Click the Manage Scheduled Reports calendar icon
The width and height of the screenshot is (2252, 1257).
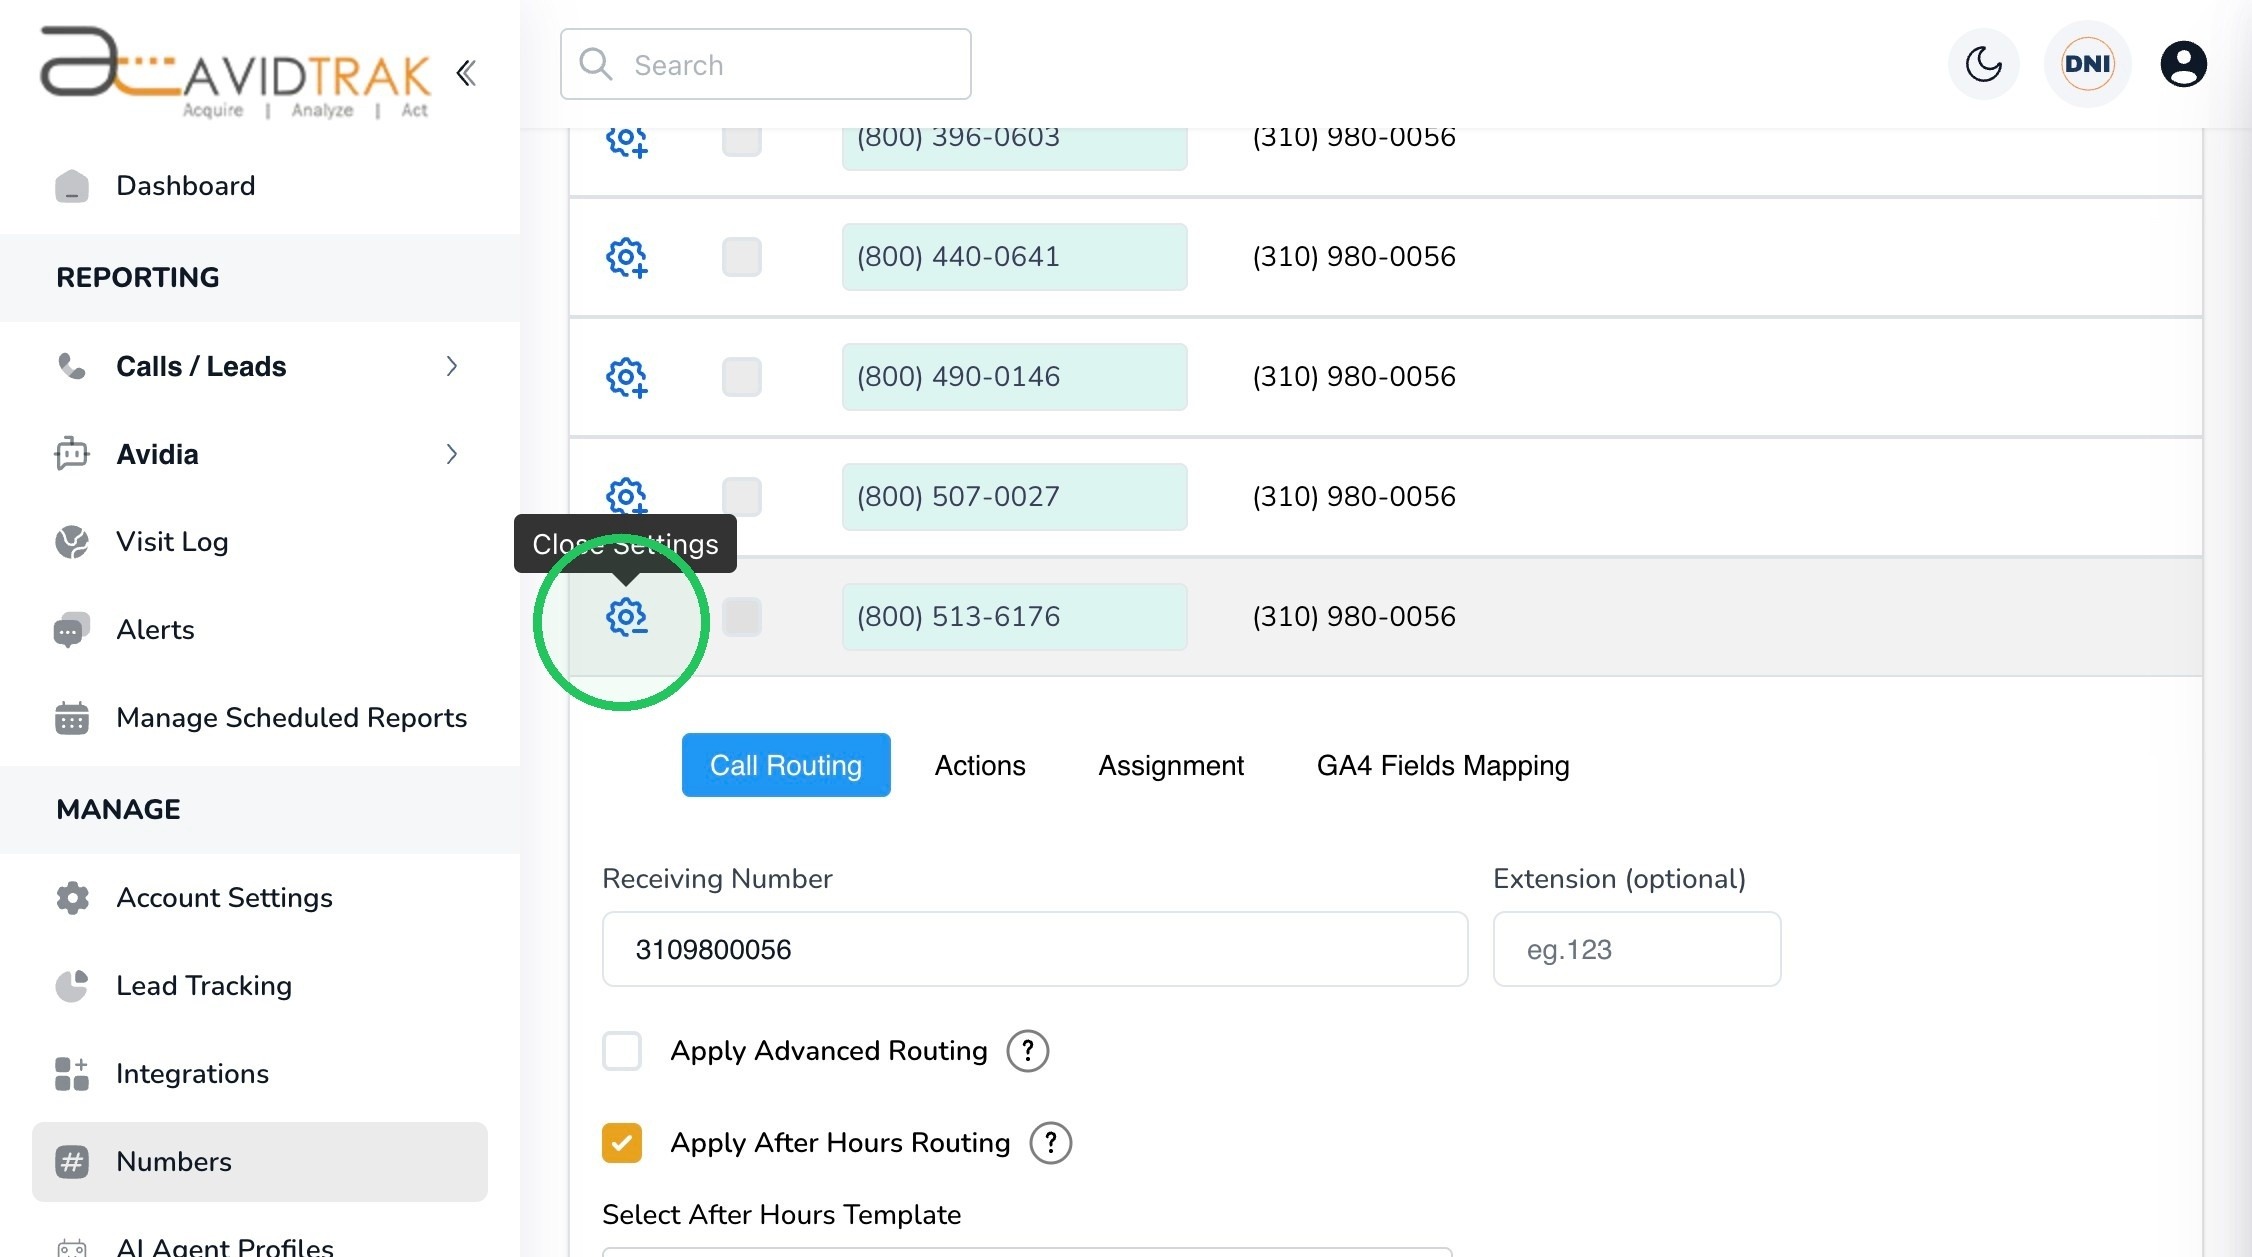click(72, 718)
